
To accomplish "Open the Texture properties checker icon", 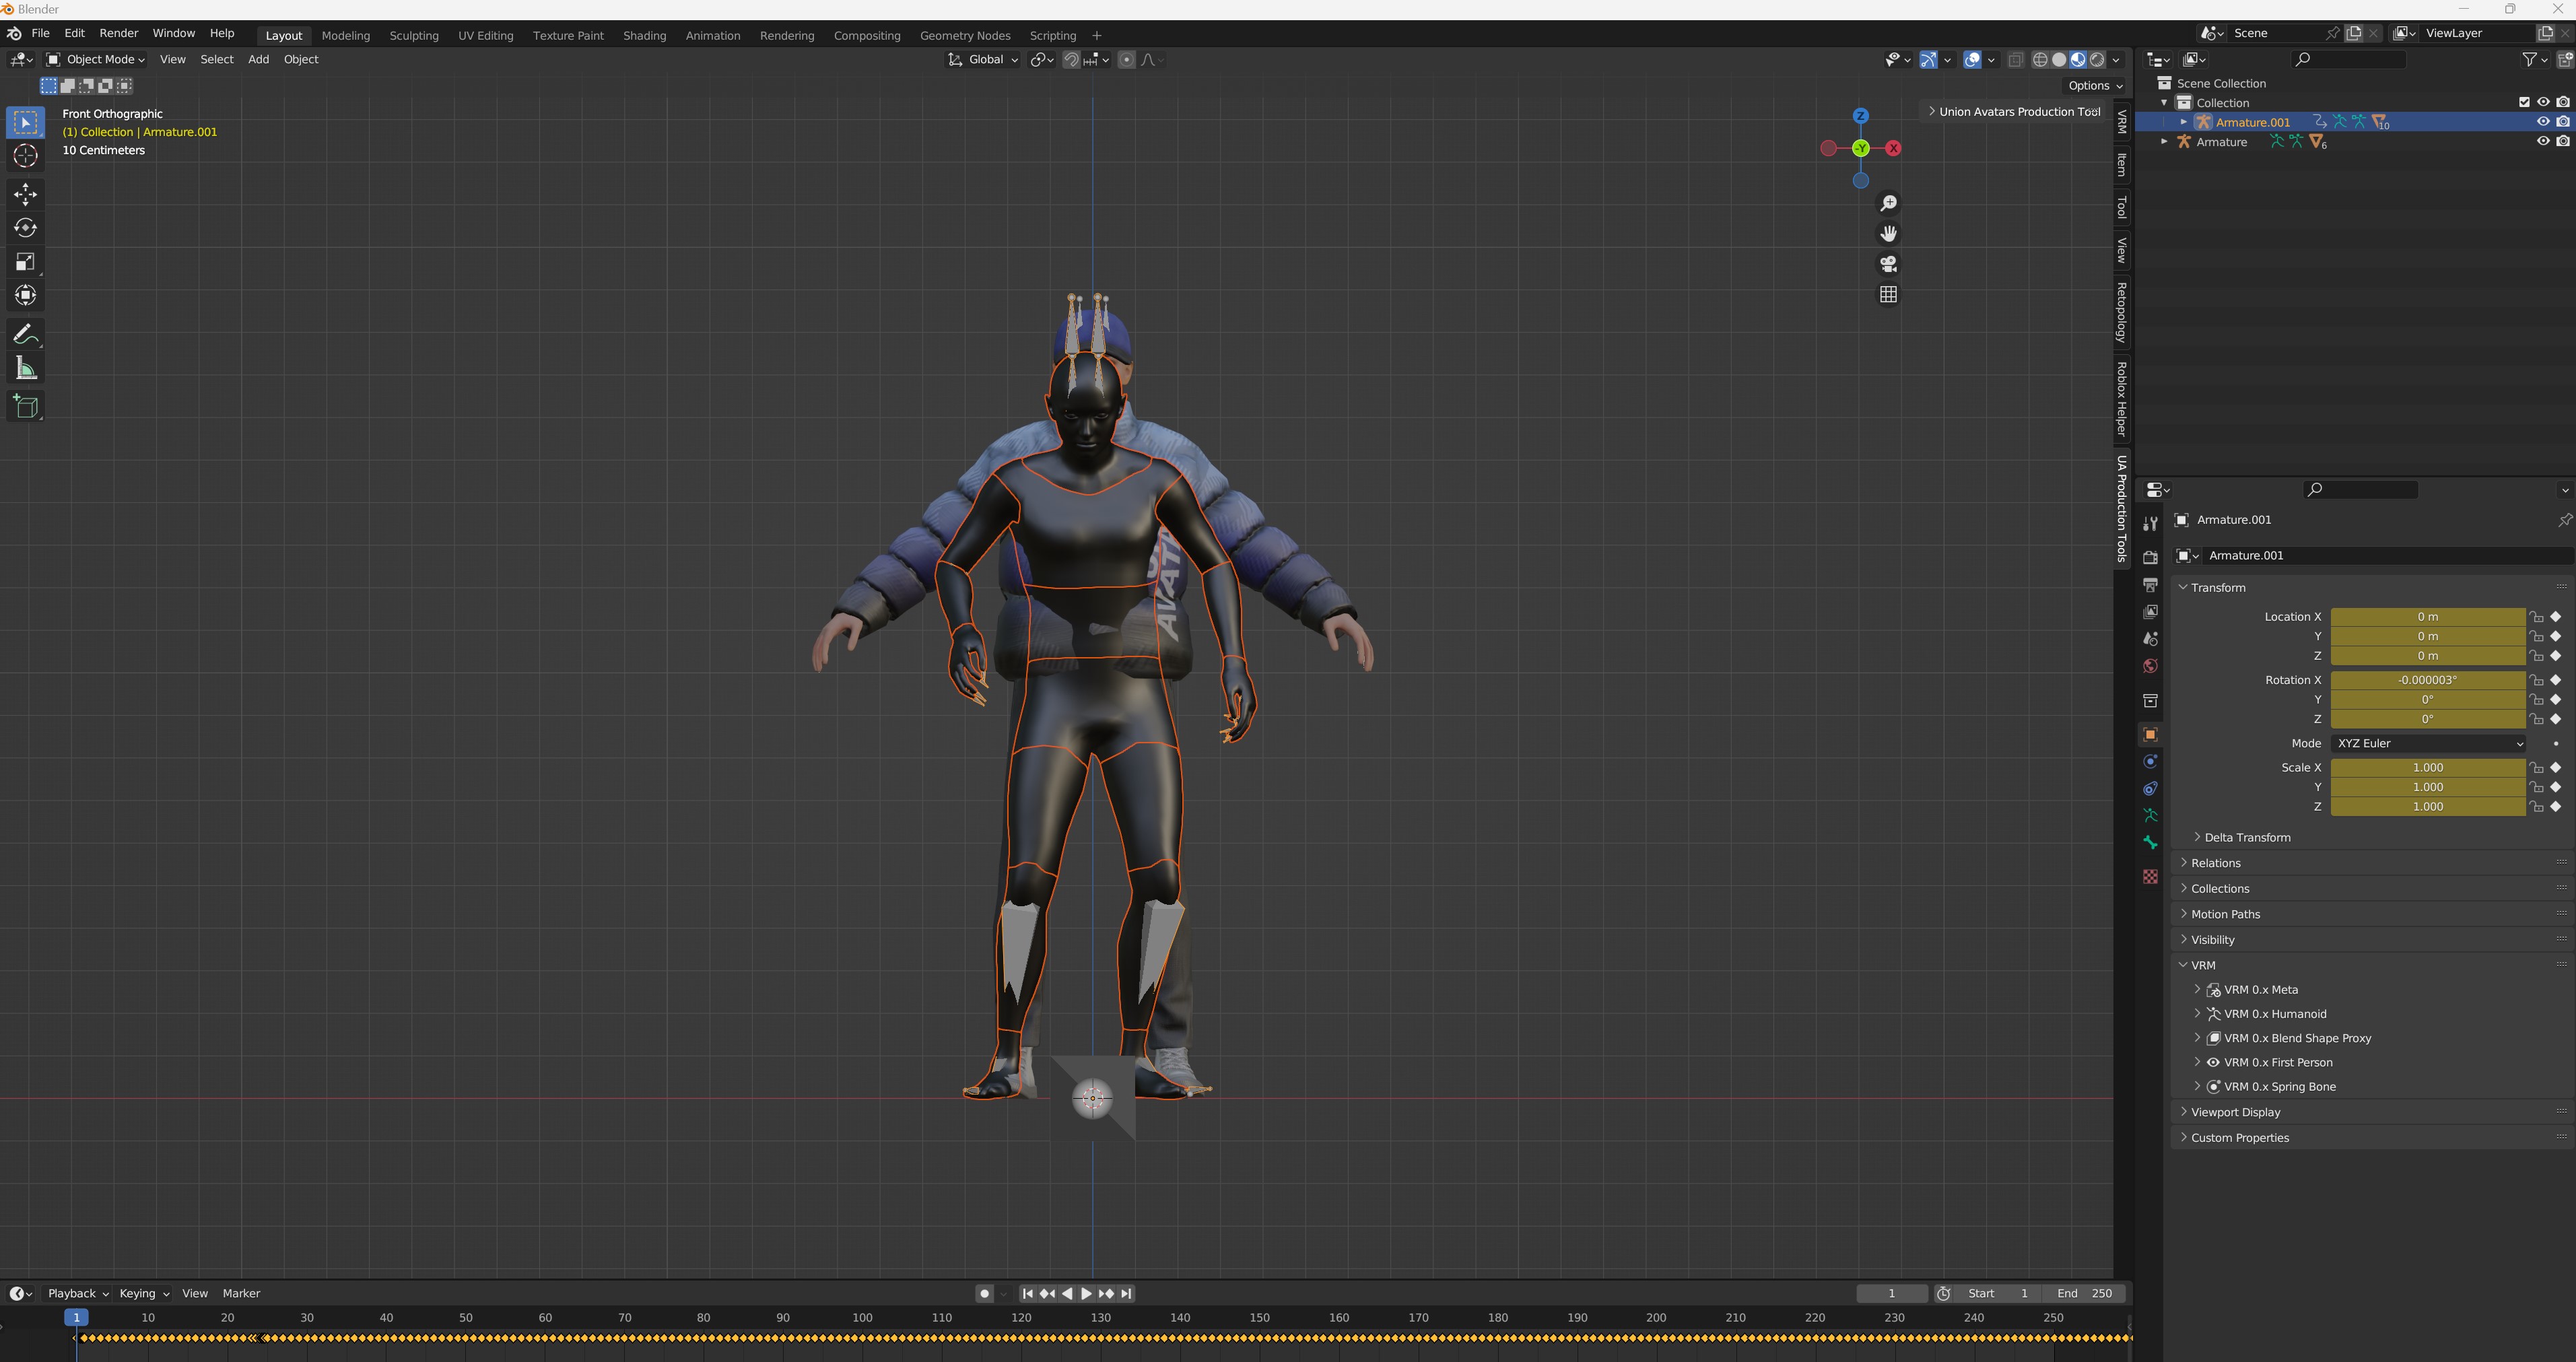I will [2150, 877].
